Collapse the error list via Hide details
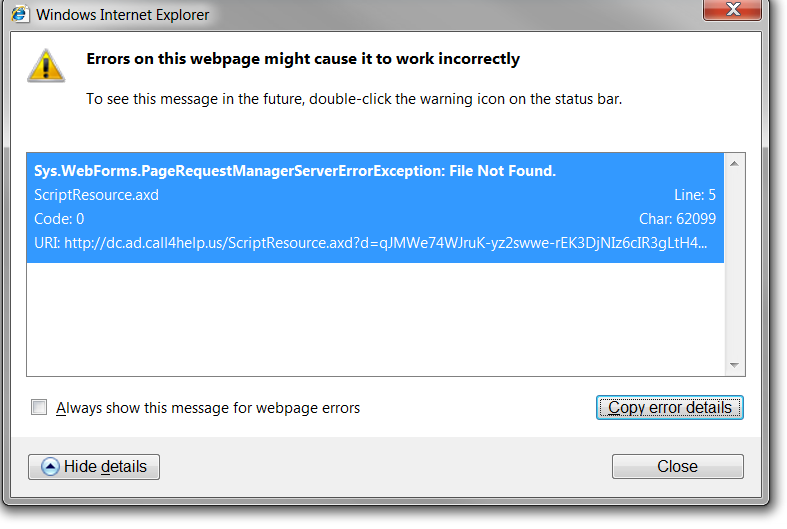 (x=94, y=467)
